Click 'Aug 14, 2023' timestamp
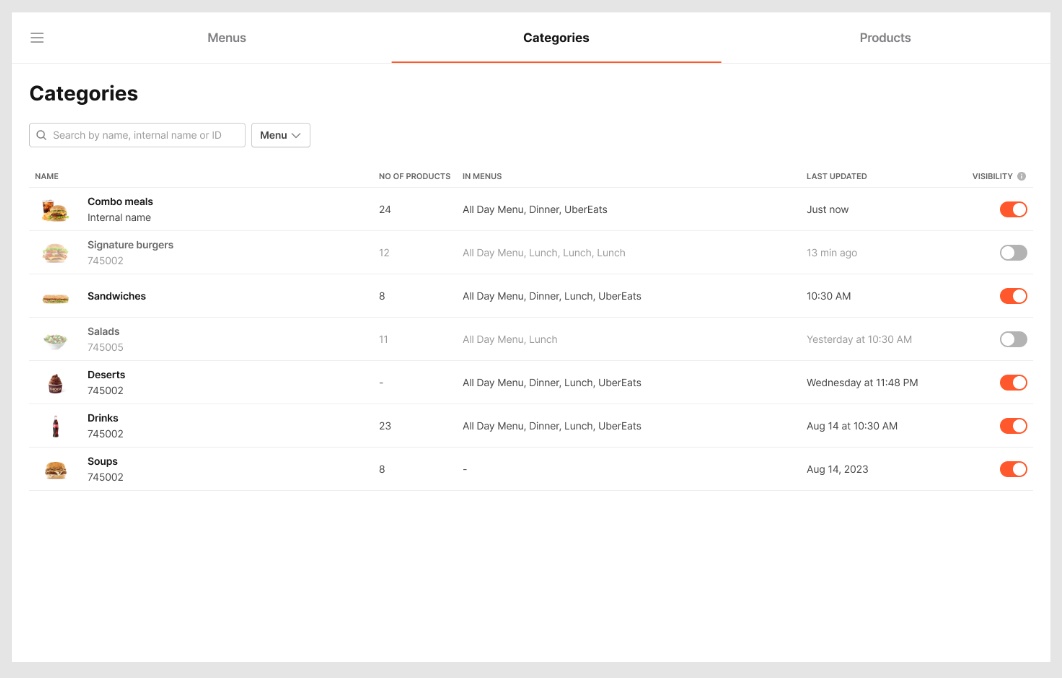Image resolution: width=1062 pixels, height=678 pixels. coord(837,470)
